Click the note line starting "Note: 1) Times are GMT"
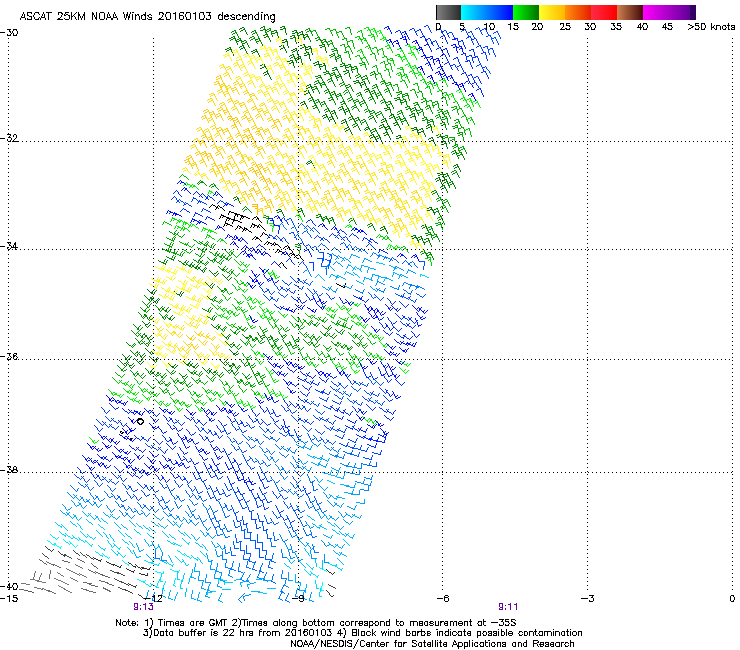This screenshot has width=740, height=650. (x=315, y=623)
